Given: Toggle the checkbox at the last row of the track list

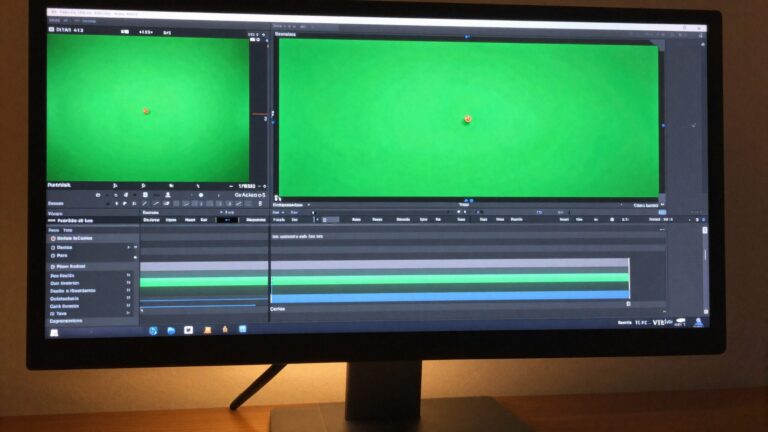Looking at the screenshot, I should pos(52,313).
